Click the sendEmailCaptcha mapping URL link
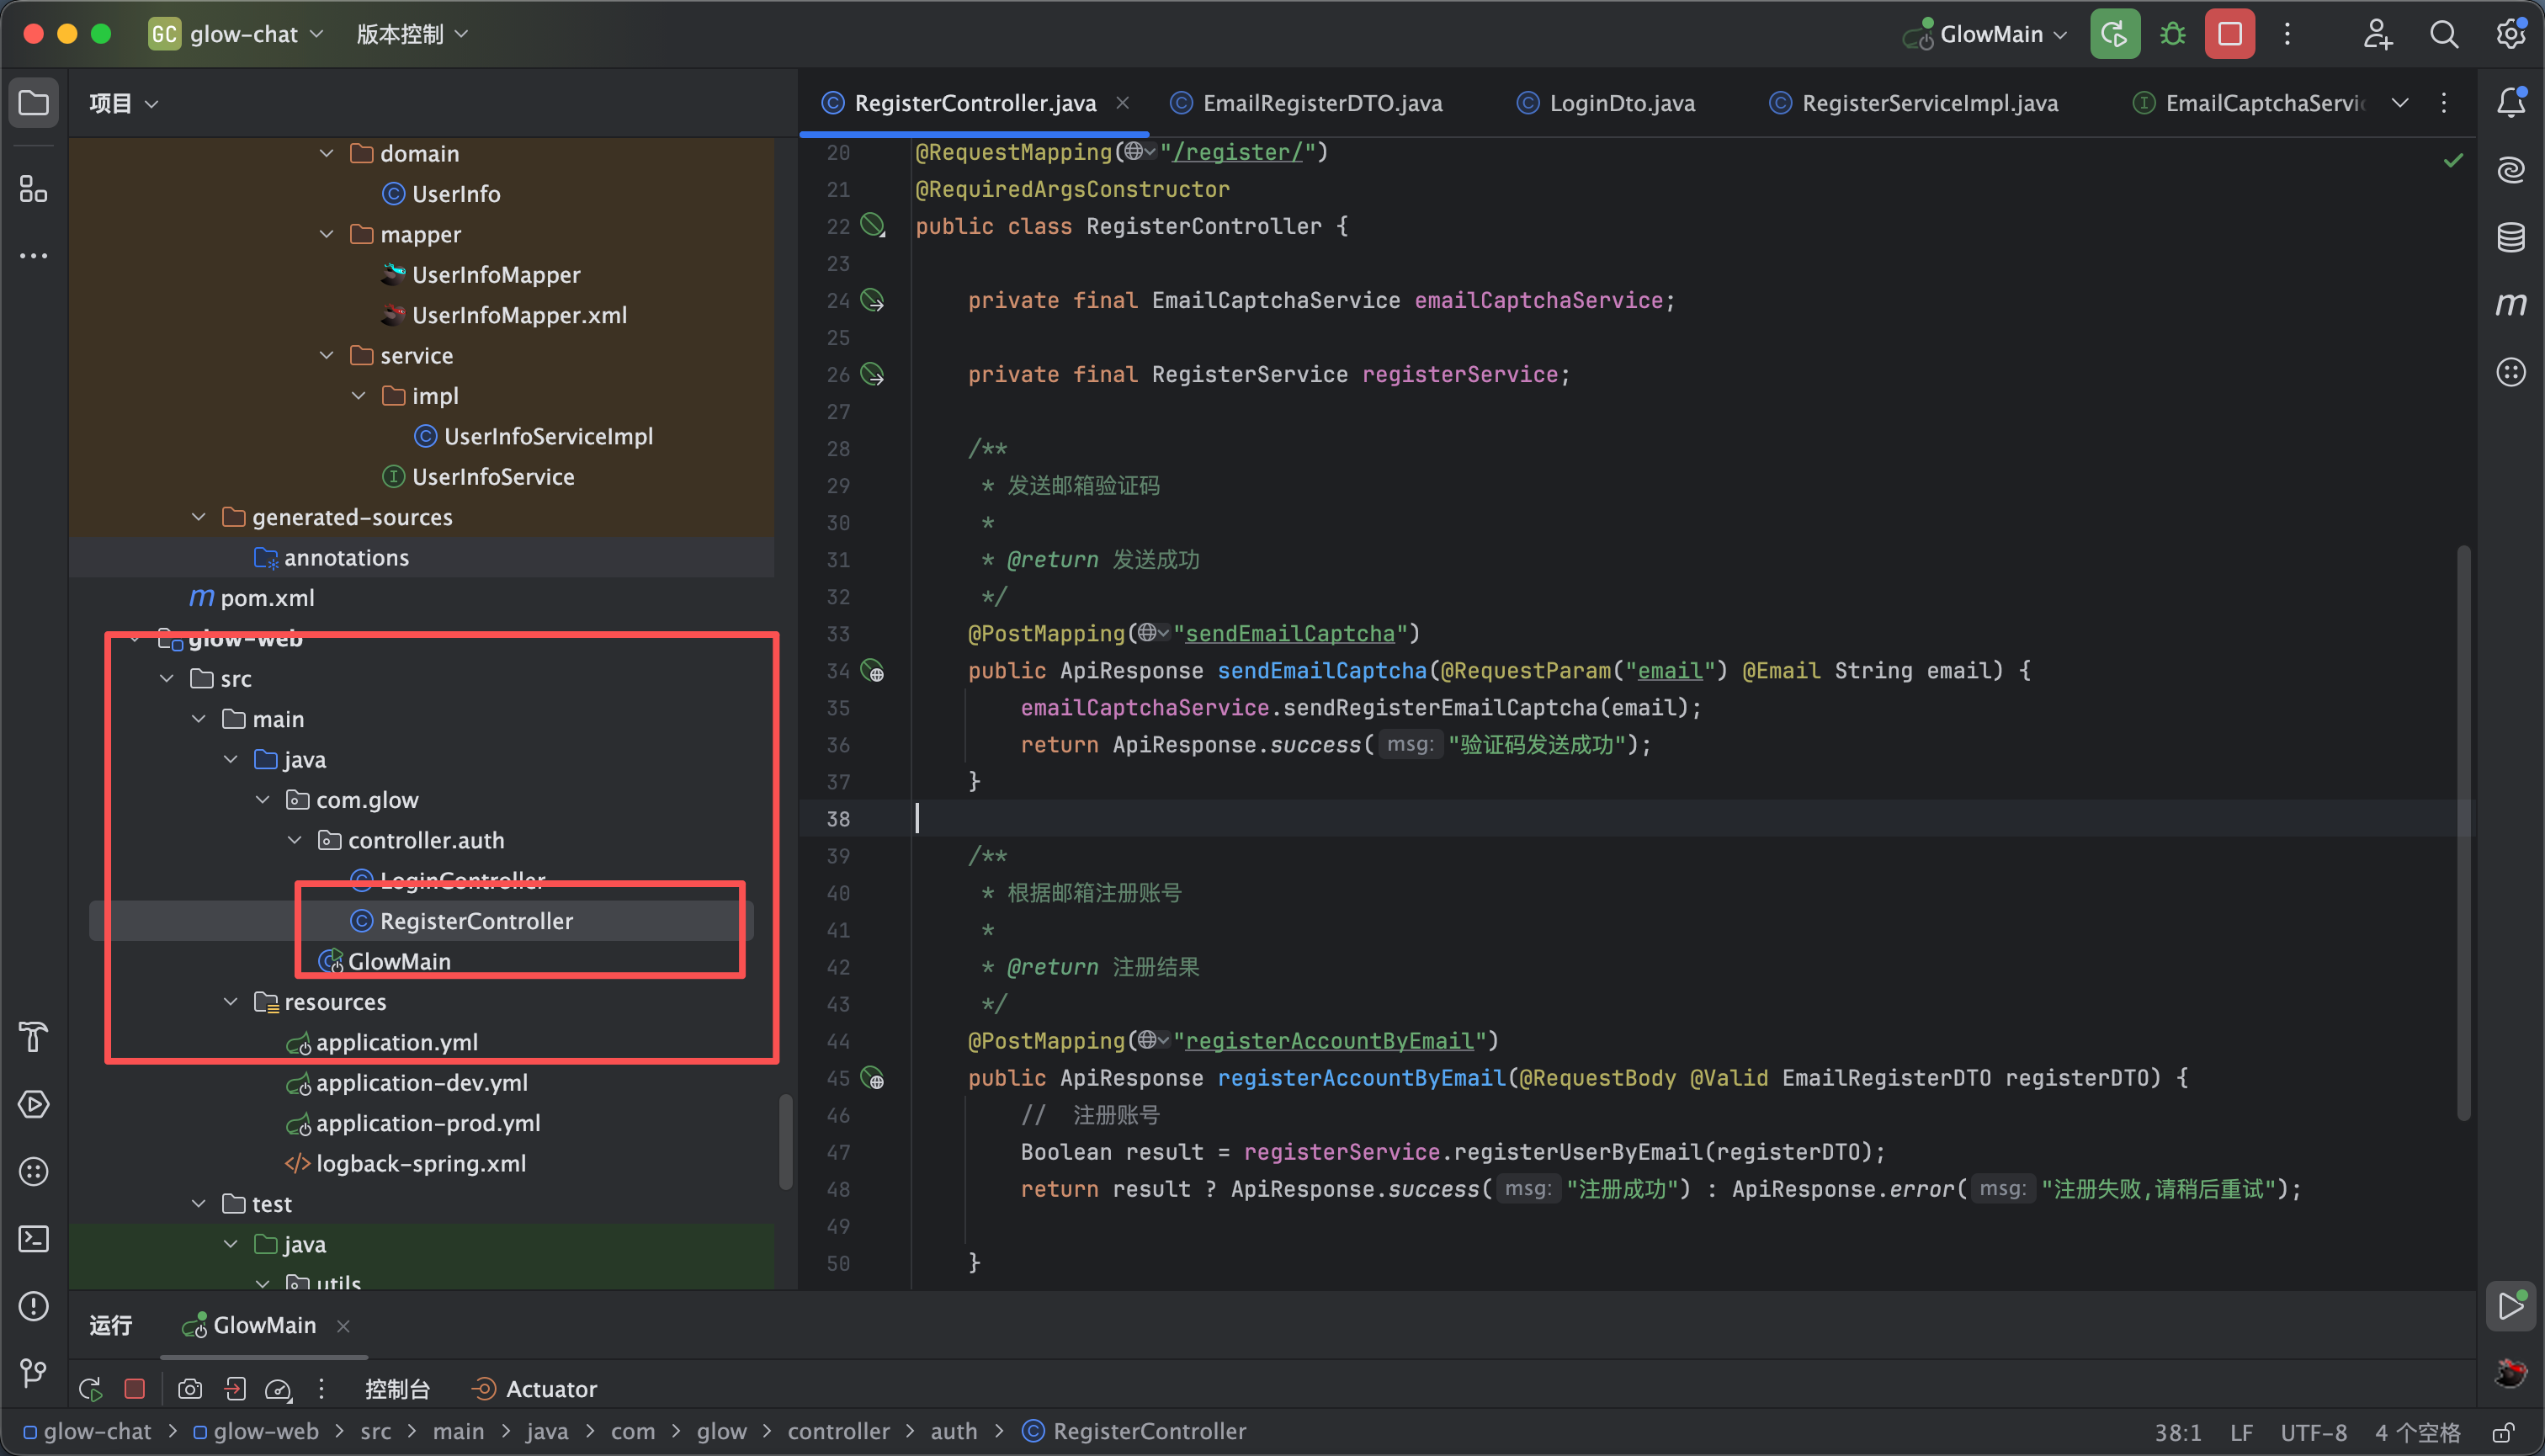This screenshot has width=2545, height=1456. coord(1289,634)
